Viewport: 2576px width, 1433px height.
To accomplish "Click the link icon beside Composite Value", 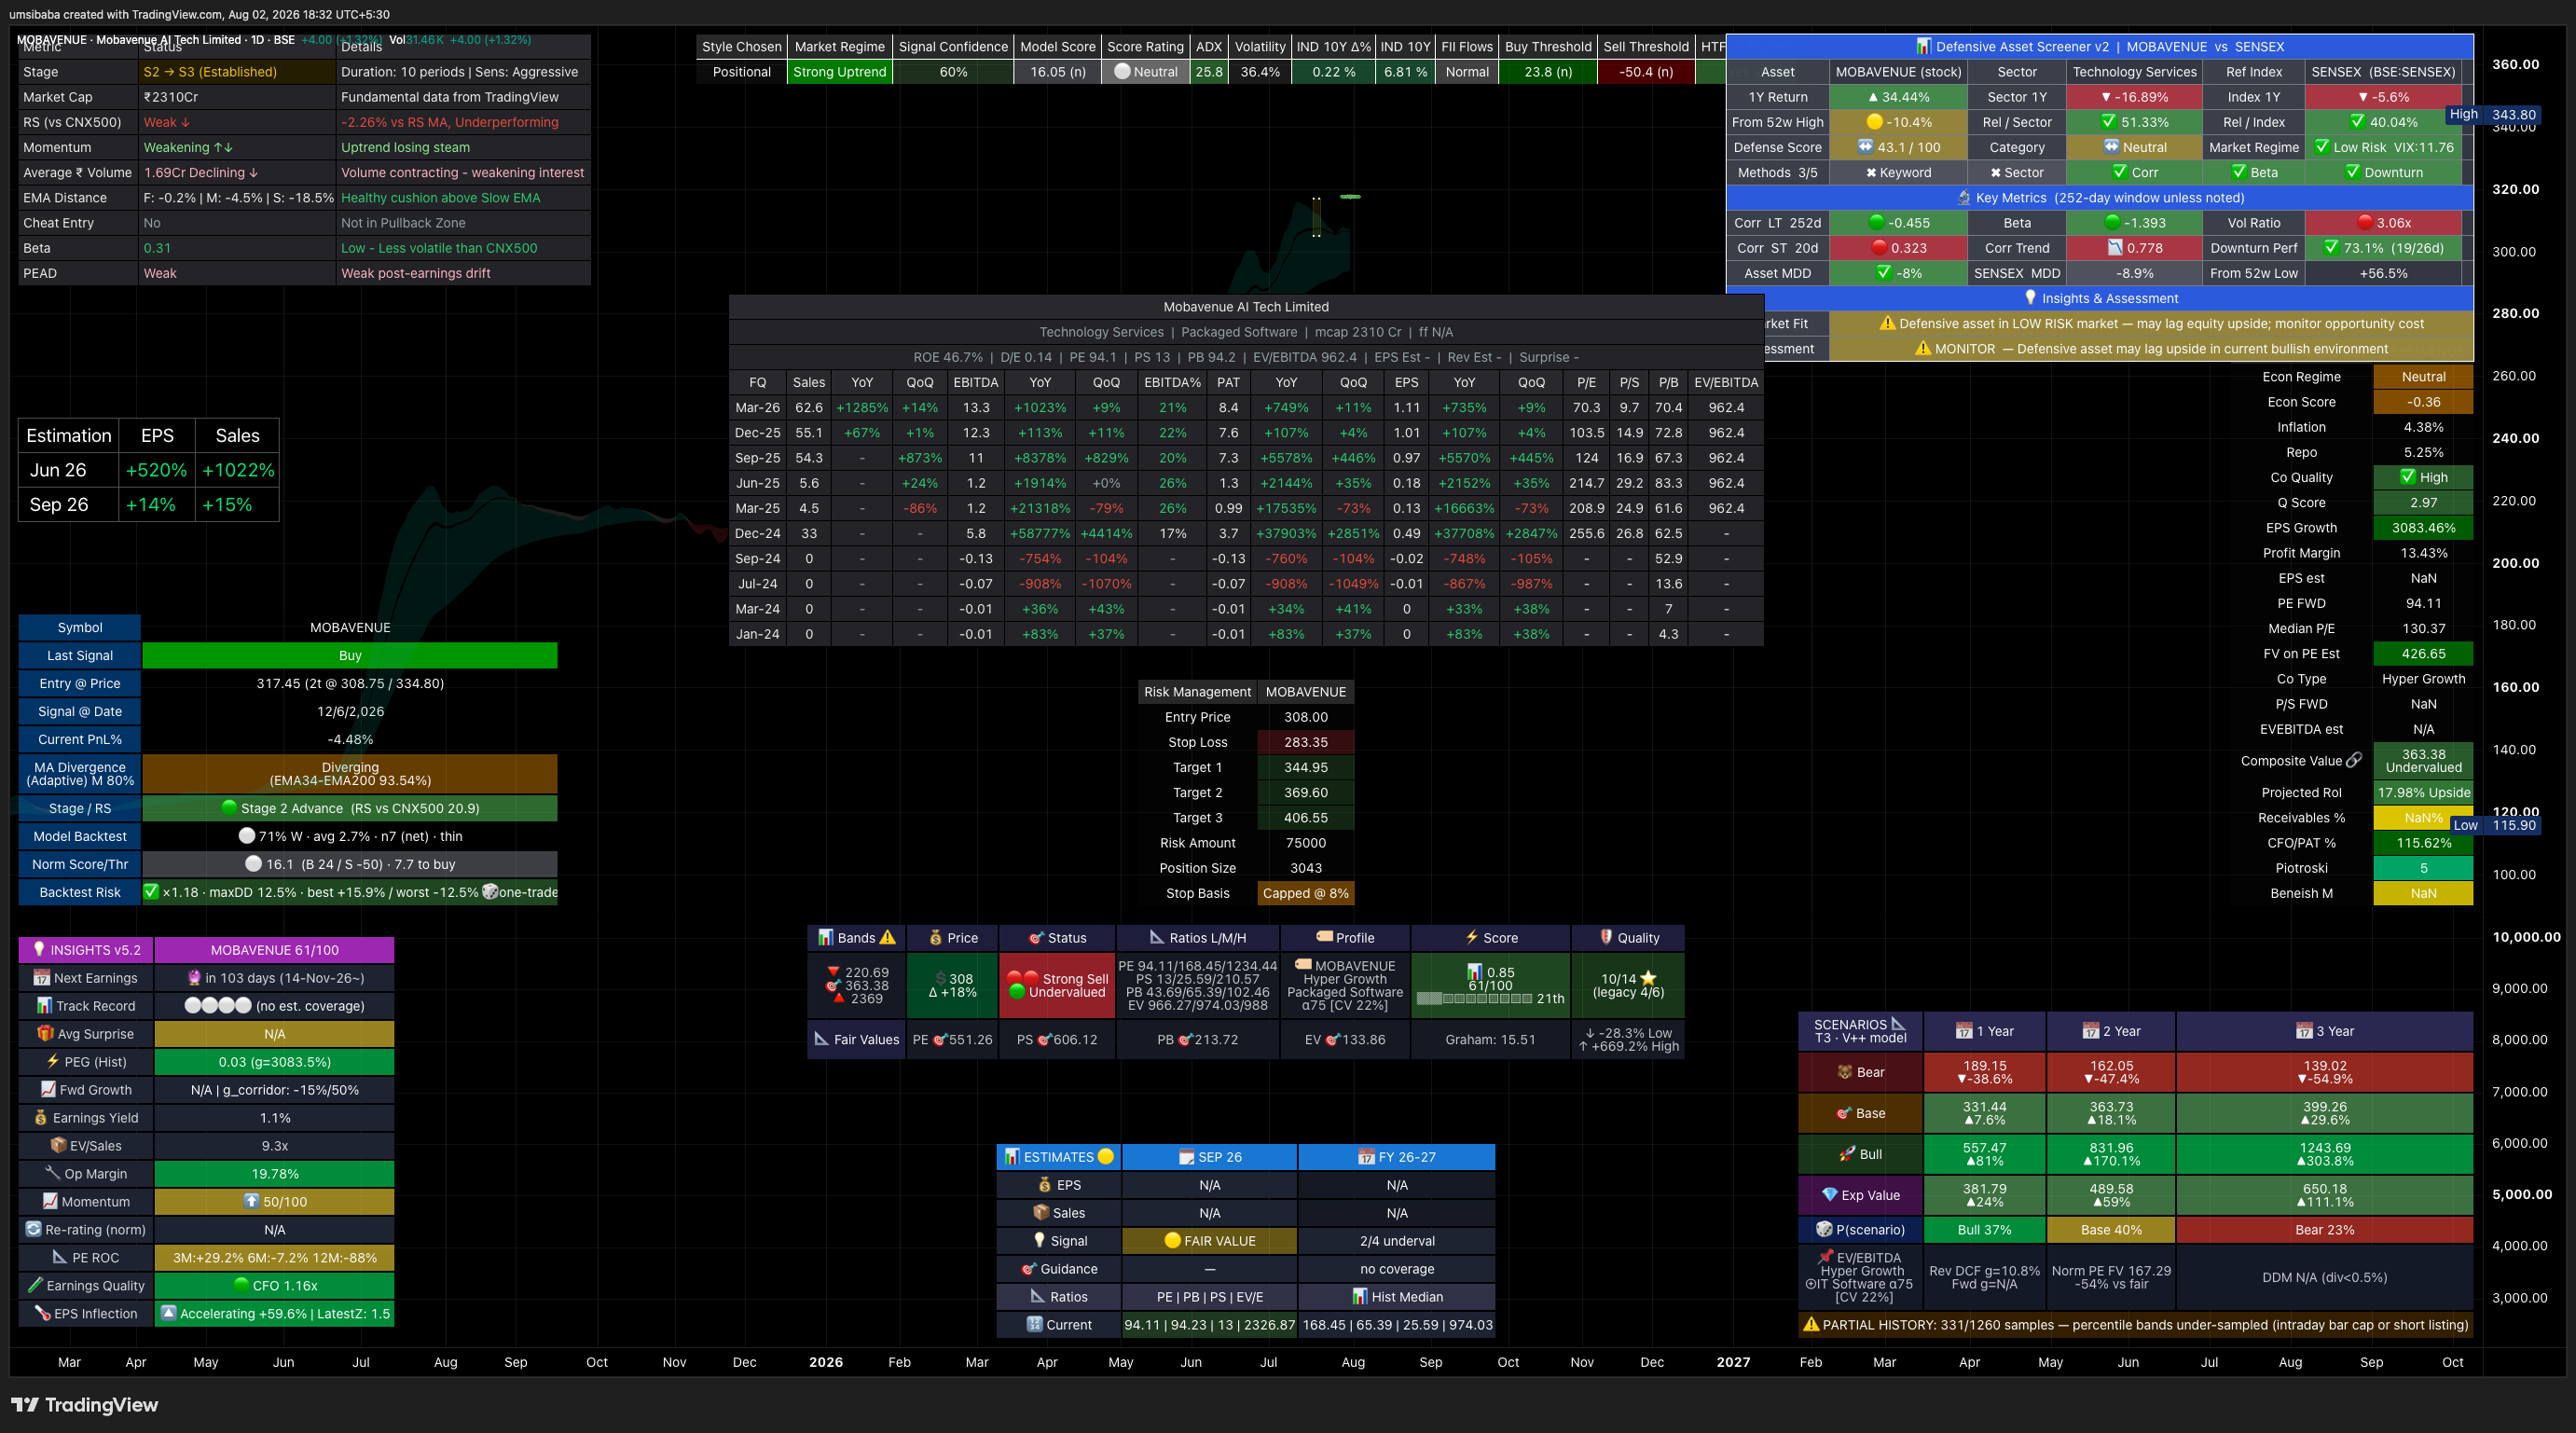I will click(2354, 760).
